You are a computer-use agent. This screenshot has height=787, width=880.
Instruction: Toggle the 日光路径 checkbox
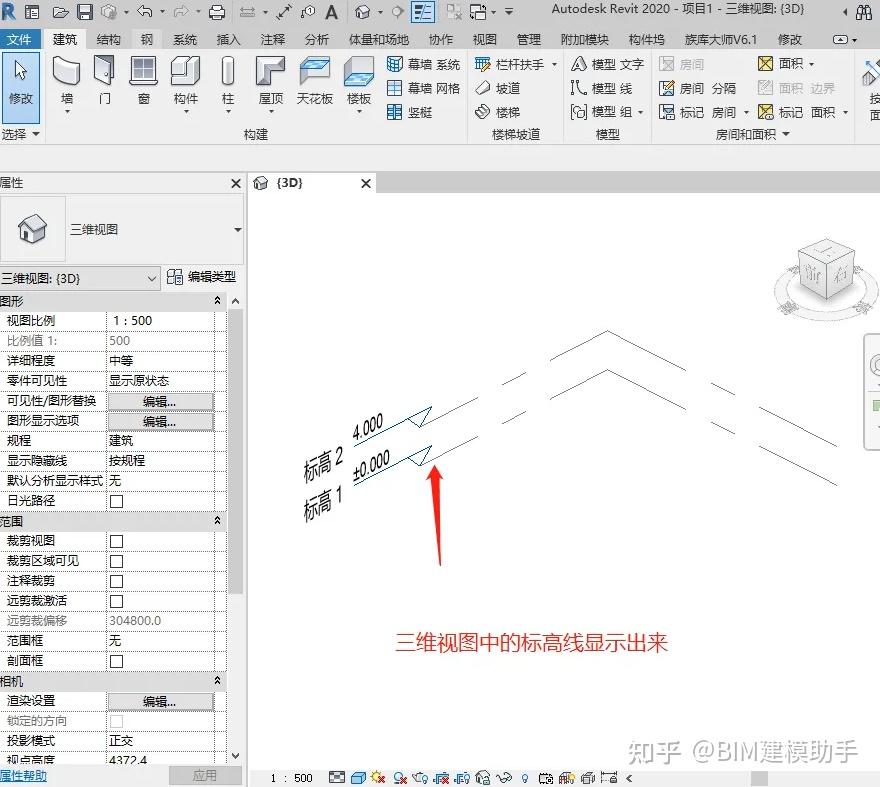tap(116, 501)
